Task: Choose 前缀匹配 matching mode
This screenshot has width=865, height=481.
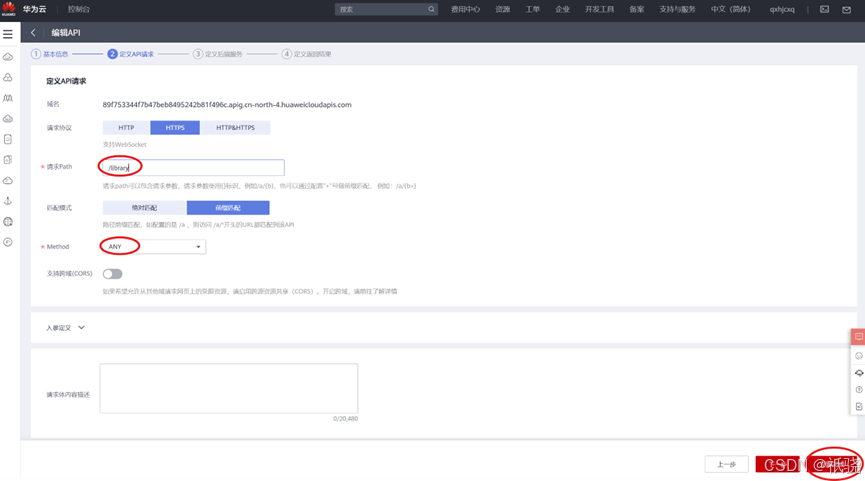Action: (x=228, y=208)
